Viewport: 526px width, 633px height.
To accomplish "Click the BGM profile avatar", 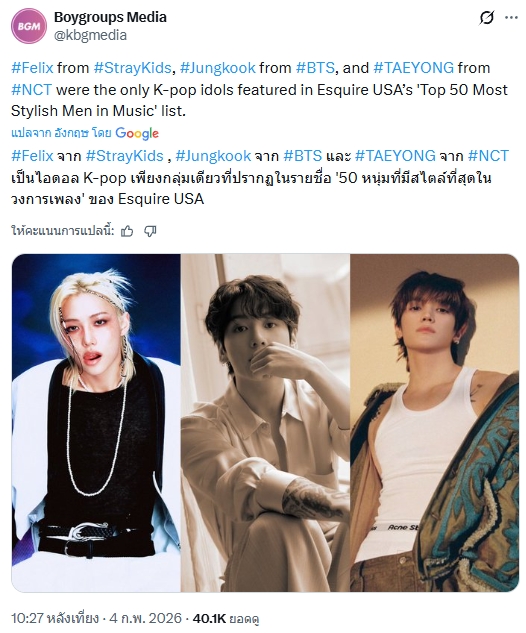I will 29,26.
